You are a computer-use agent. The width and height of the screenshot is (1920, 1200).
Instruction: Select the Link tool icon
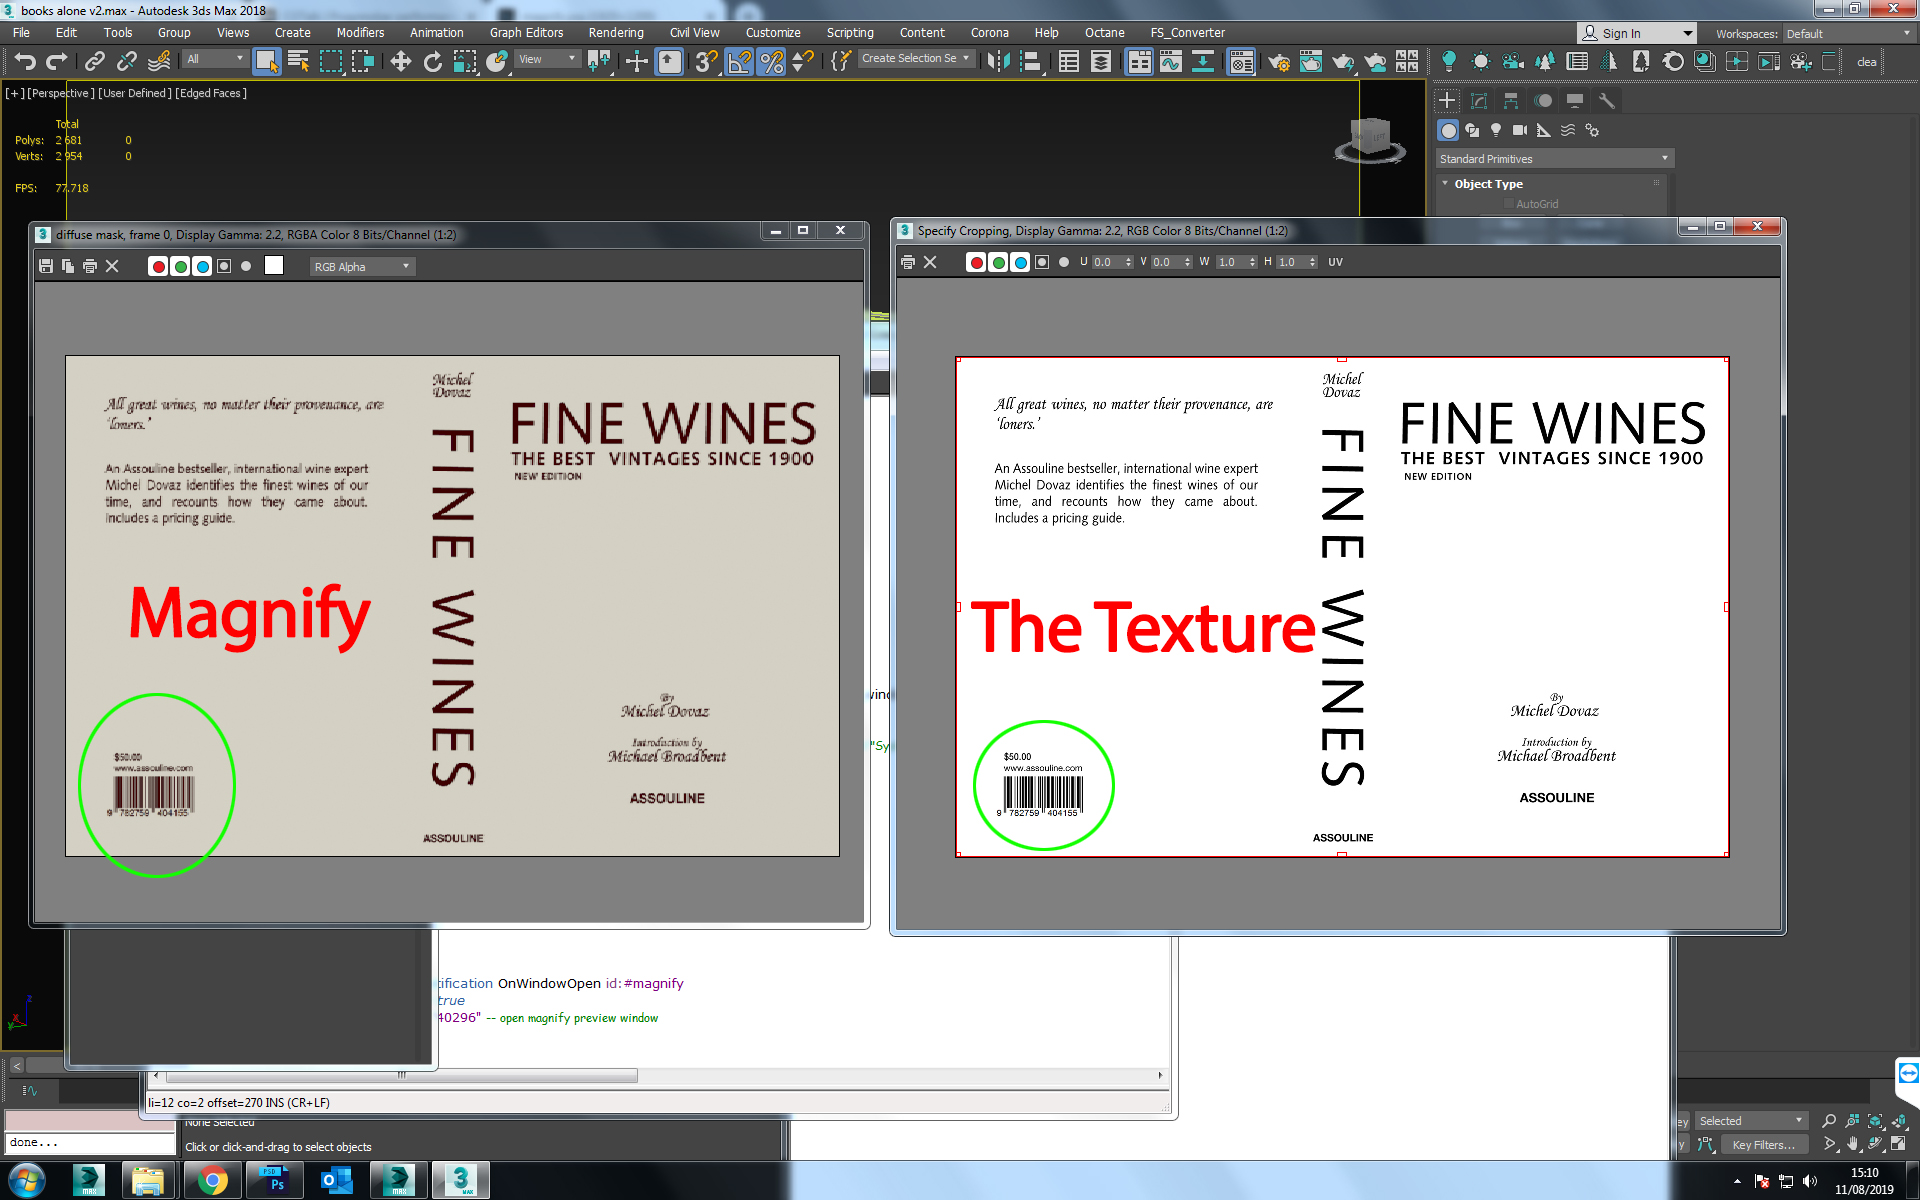pos(95,62)
